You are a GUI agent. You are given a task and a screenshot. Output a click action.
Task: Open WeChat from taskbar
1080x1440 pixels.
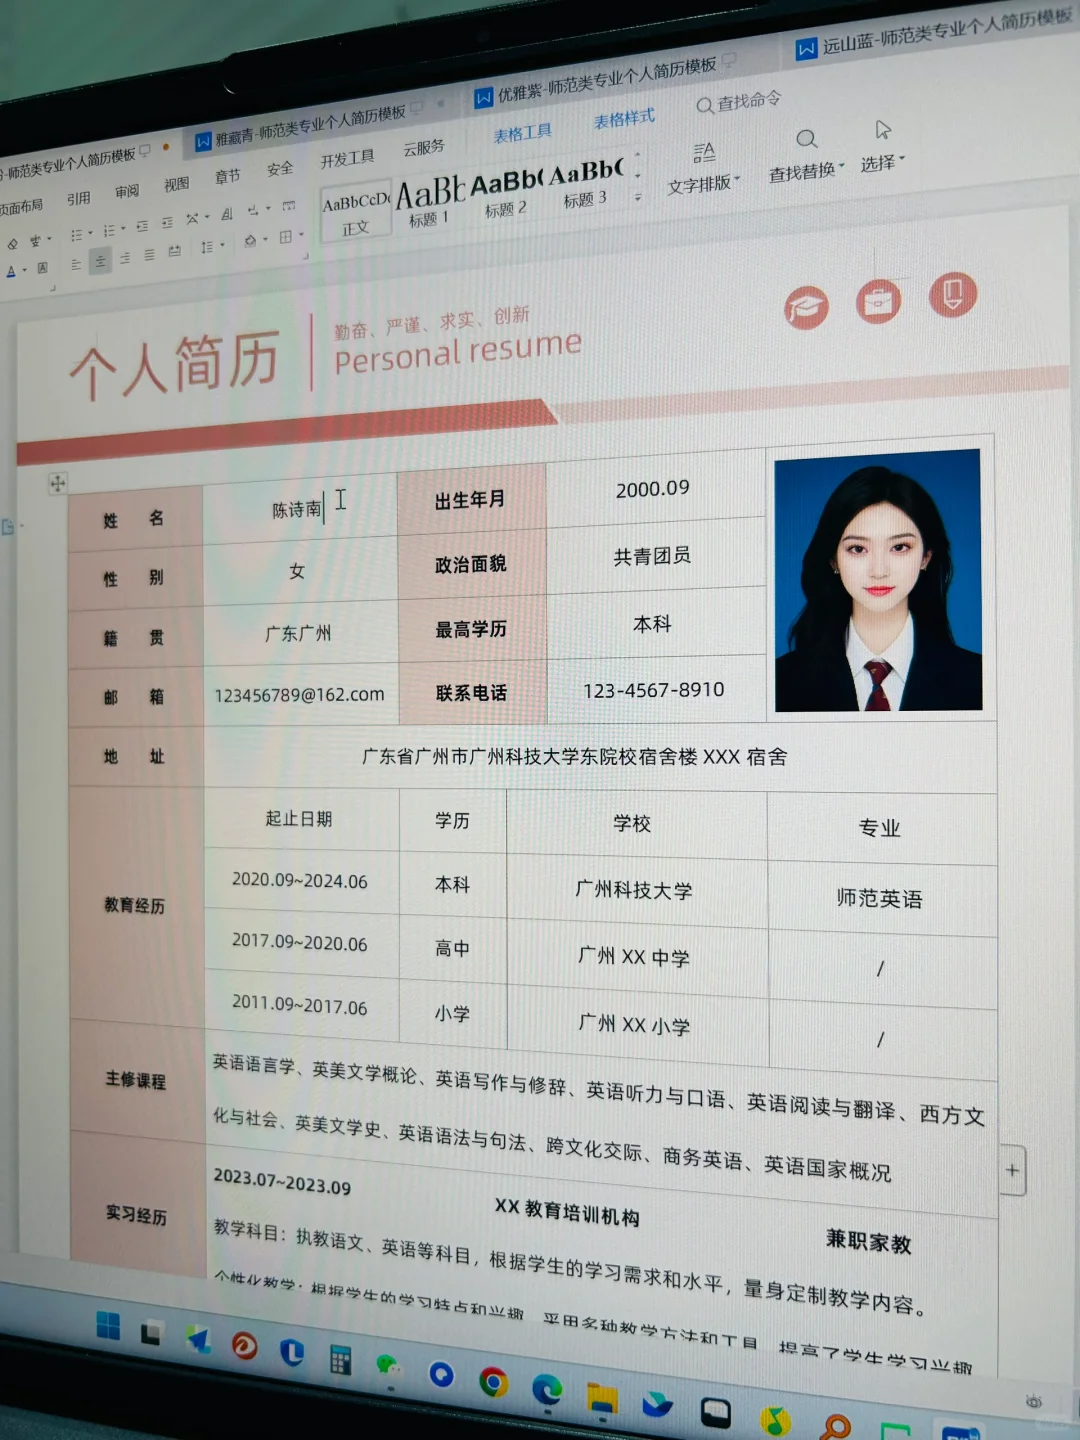point(388,1364)
